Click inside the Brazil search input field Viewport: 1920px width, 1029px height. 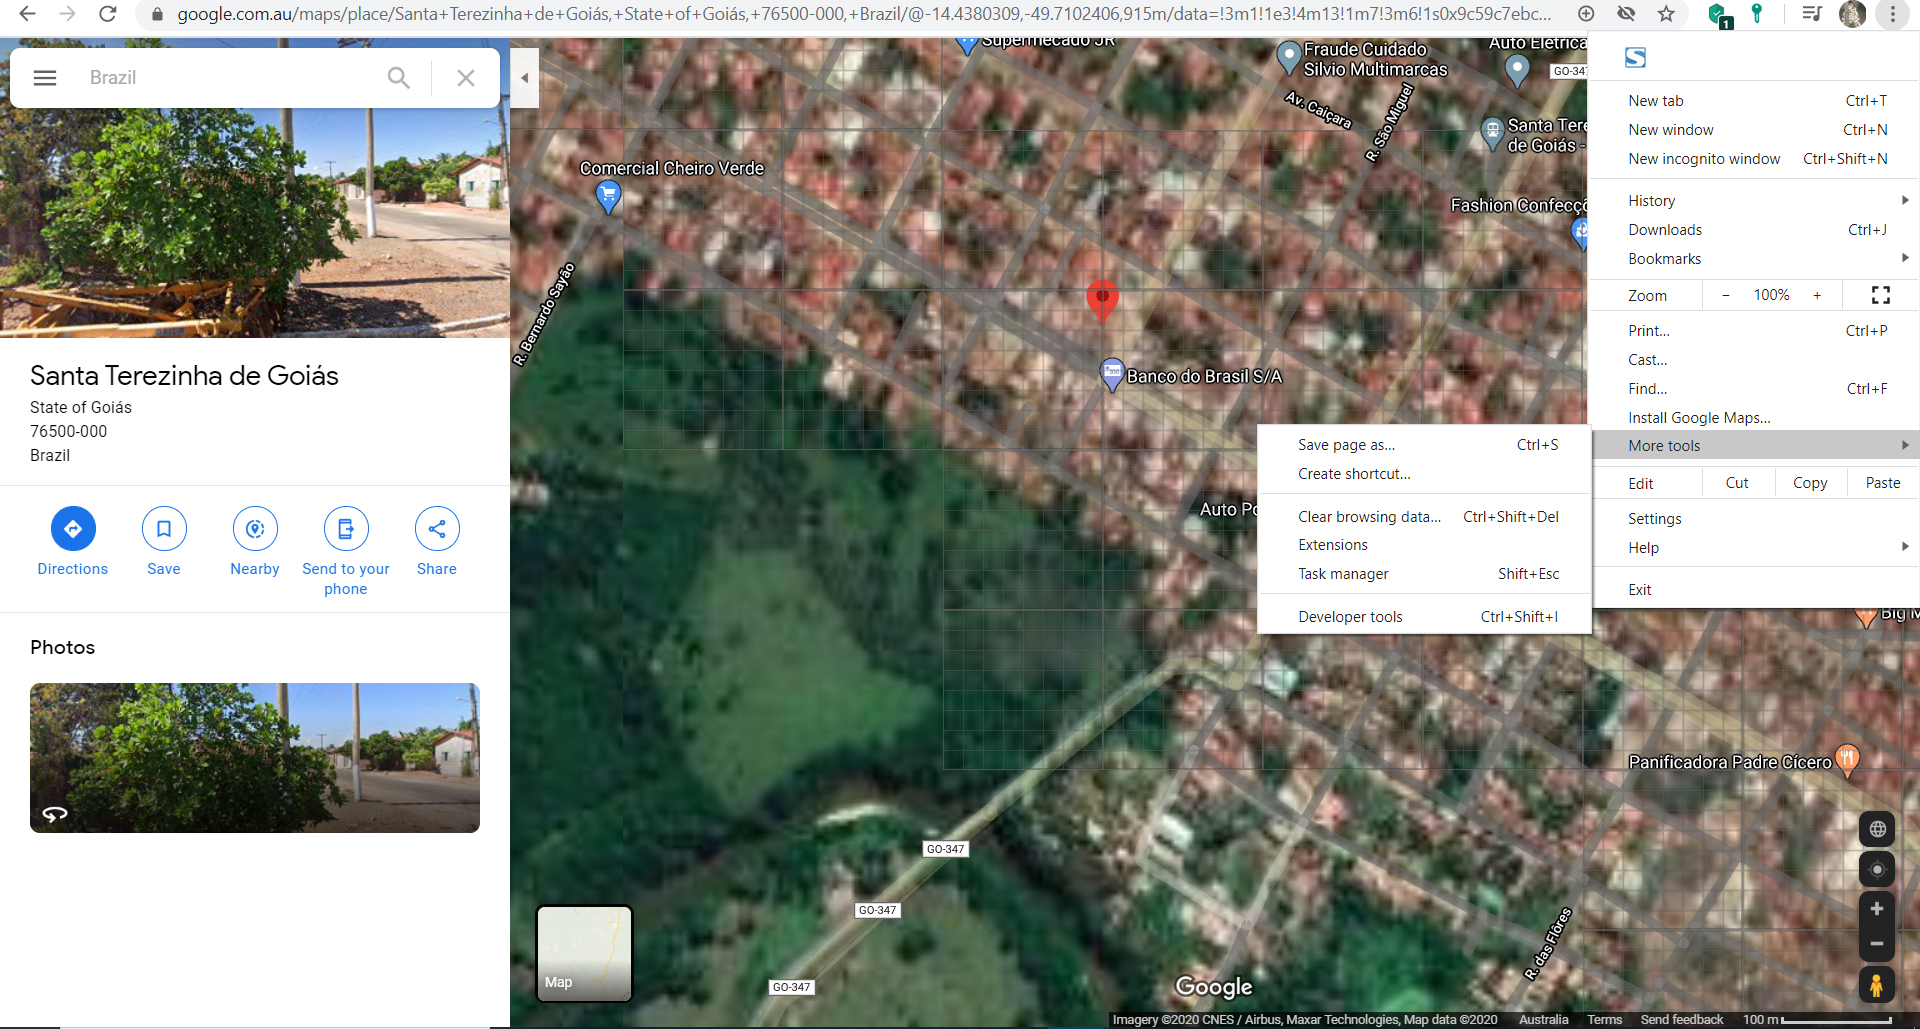[230, 78]
